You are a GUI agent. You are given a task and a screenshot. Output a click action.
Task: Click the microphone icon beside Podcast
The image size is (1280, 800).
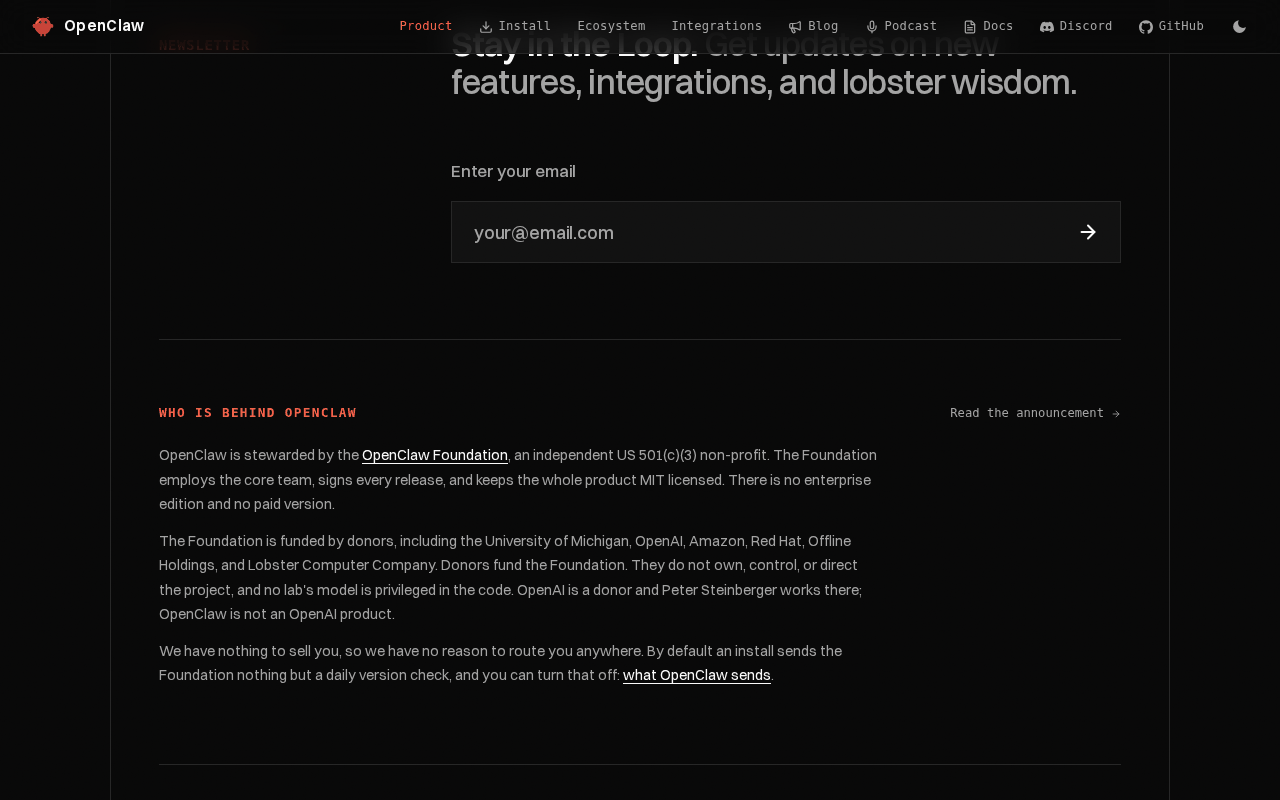click(x=872, y=27)
